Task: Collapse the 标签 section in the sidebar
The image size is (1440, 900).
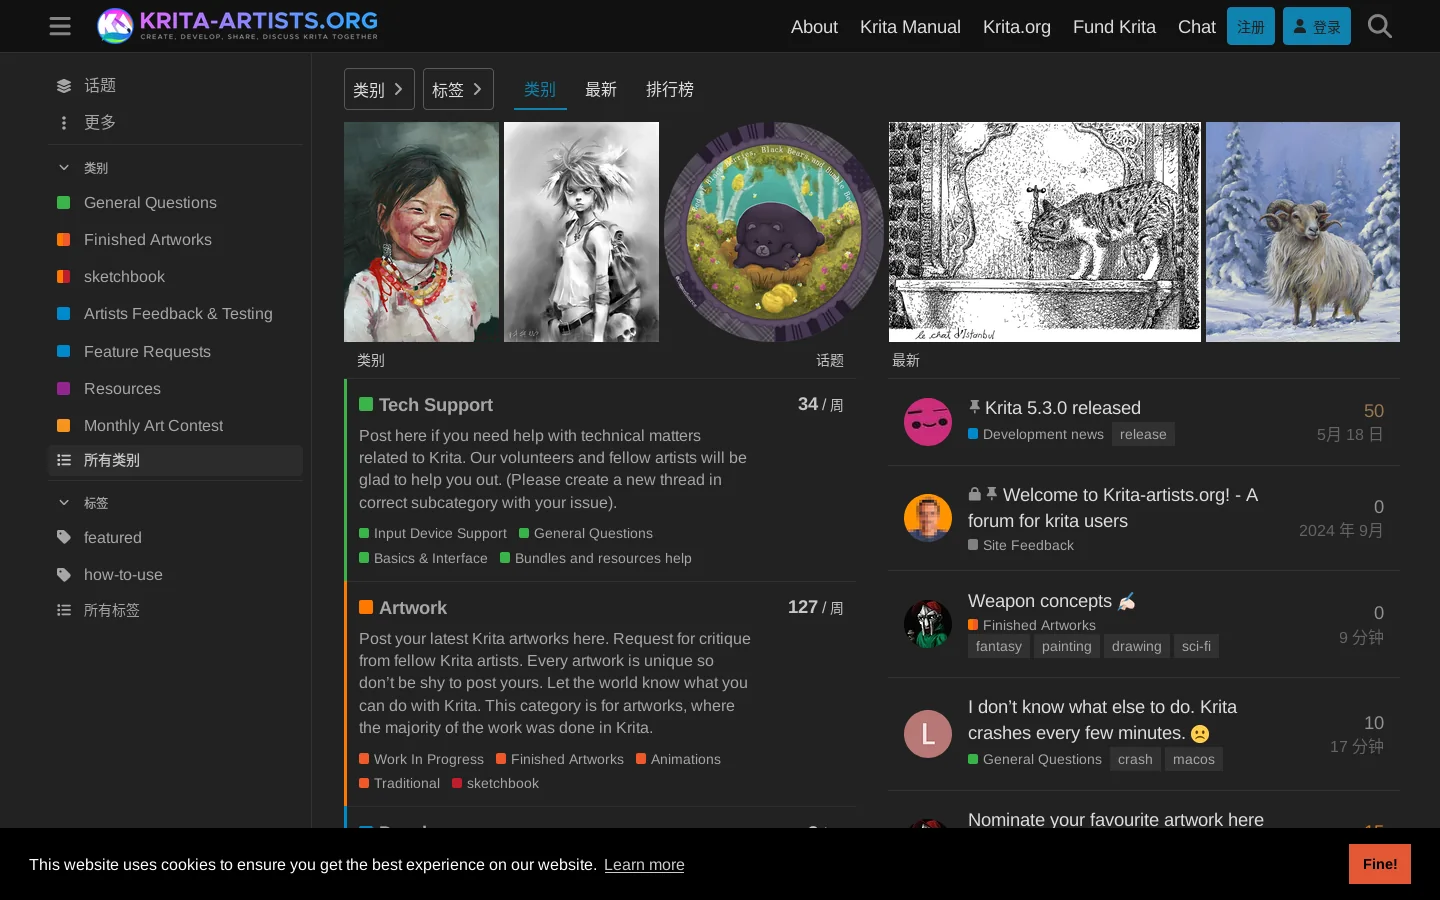Action: [x=64, y=503]
